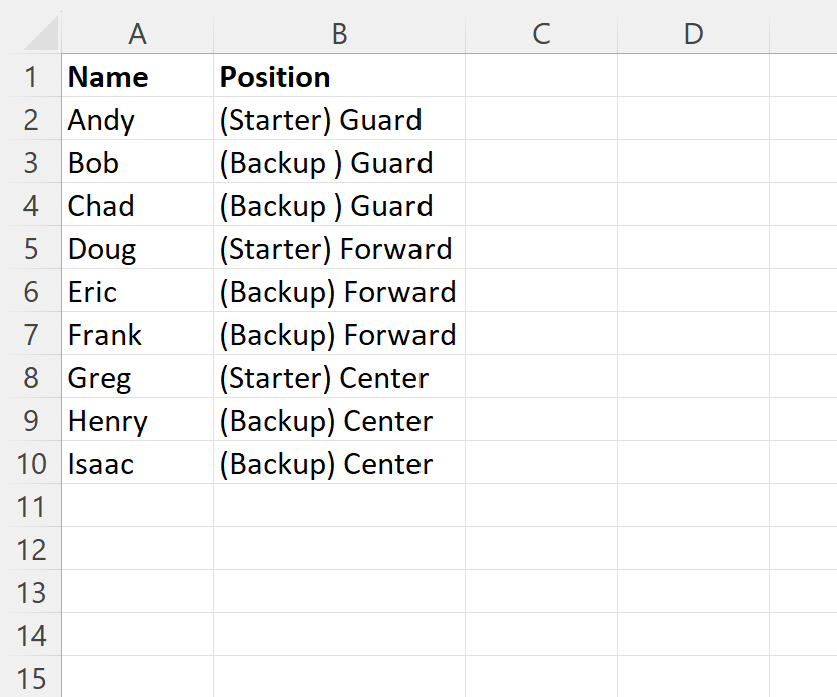Select the cell containing Doug
Image resolution: width=837 pixels, height=697 pixels.
point(138,249)
